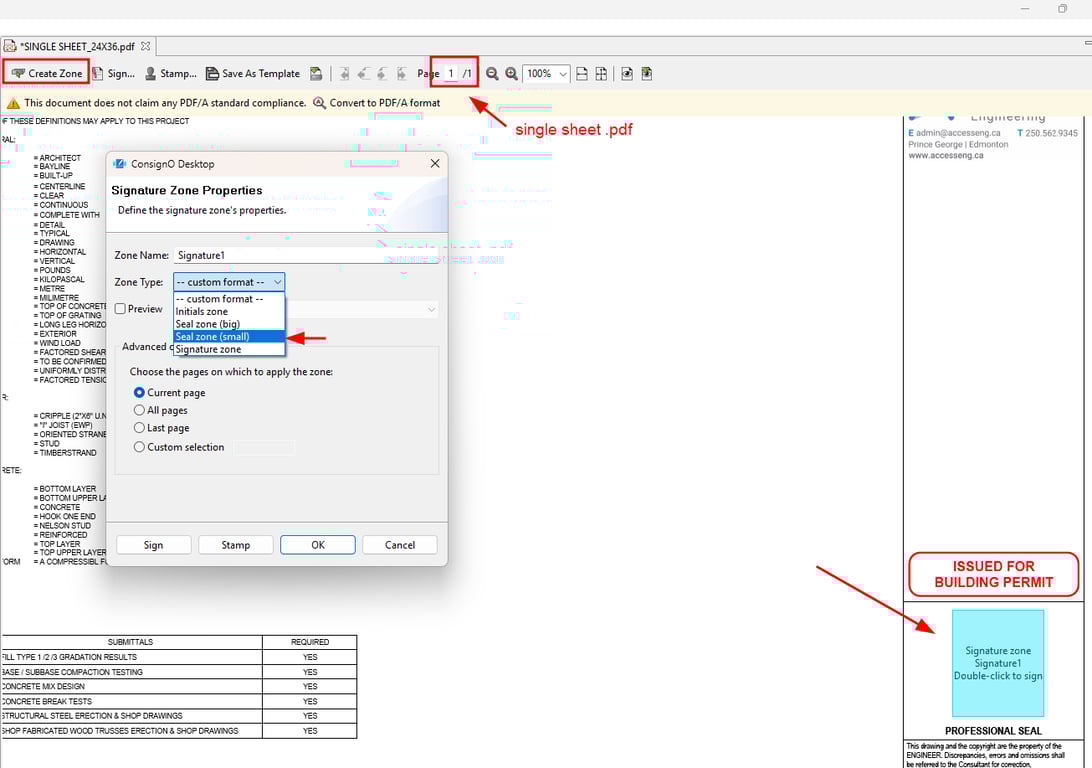Click the Zone Name text field
Viewport: 1092px width, 768px height.
[305, 255]
